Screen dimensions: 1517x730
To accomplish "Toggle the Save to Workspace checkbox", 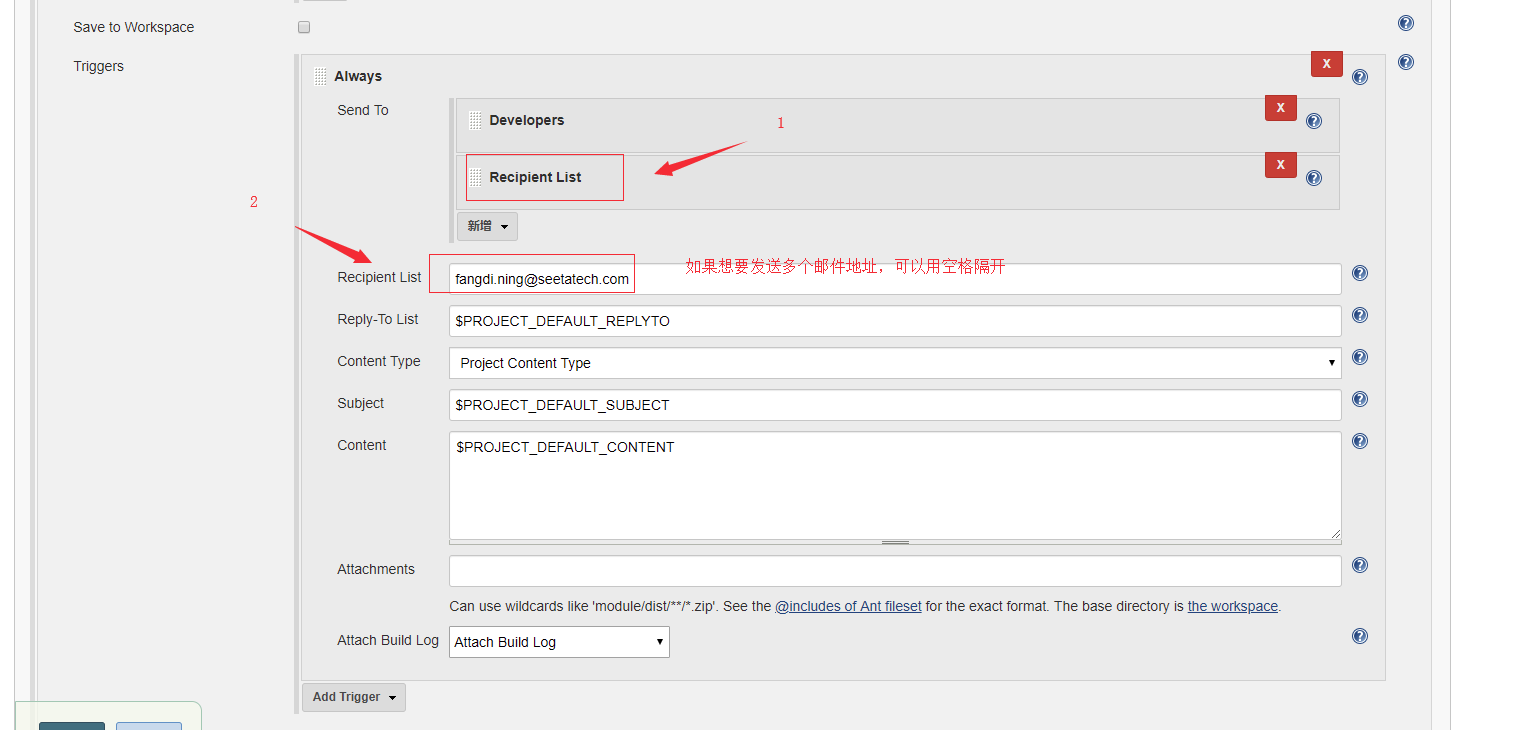I will pyautogui.click(x=304, y=27).
